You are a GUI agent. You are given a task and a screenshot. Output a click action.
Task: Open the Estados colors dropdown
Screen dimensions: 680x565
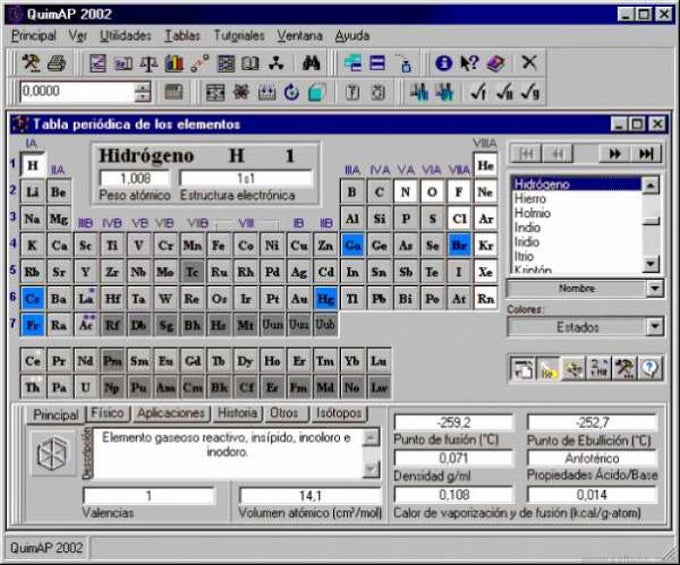(655, 327)
